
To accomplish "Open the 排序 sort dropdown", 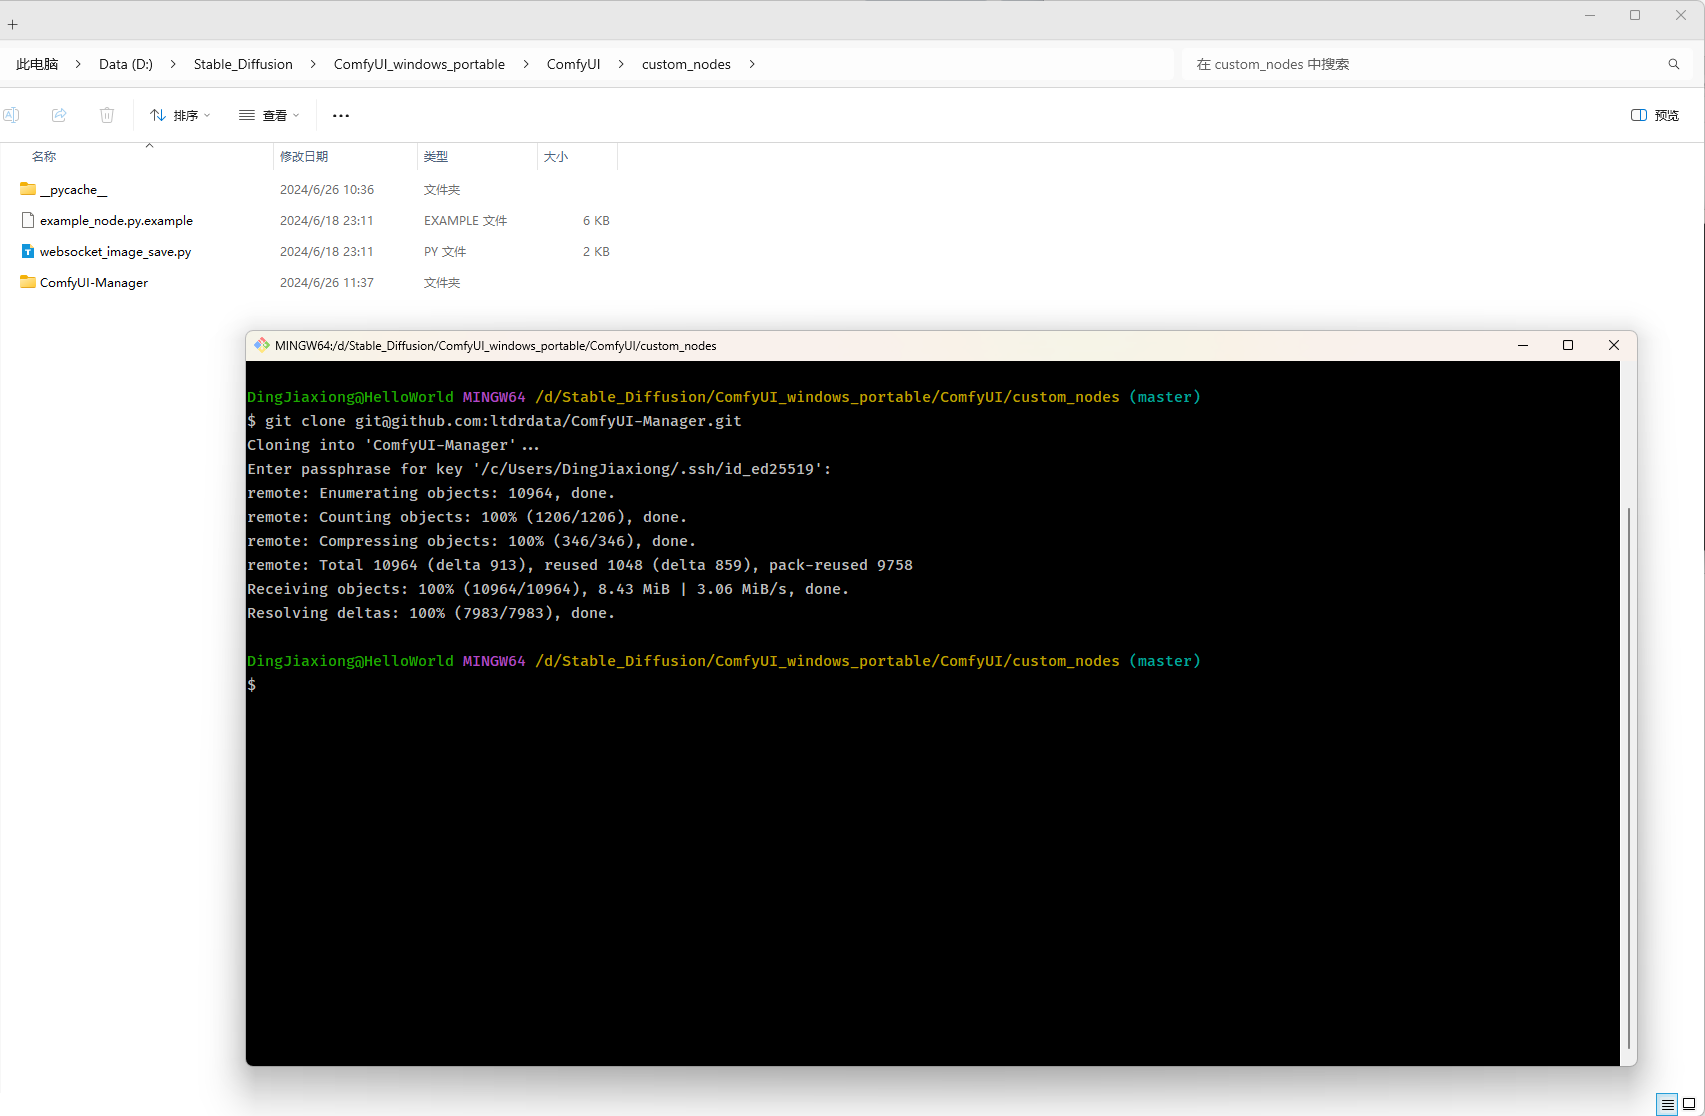I will pyautogui.click(x=180, y=115).
